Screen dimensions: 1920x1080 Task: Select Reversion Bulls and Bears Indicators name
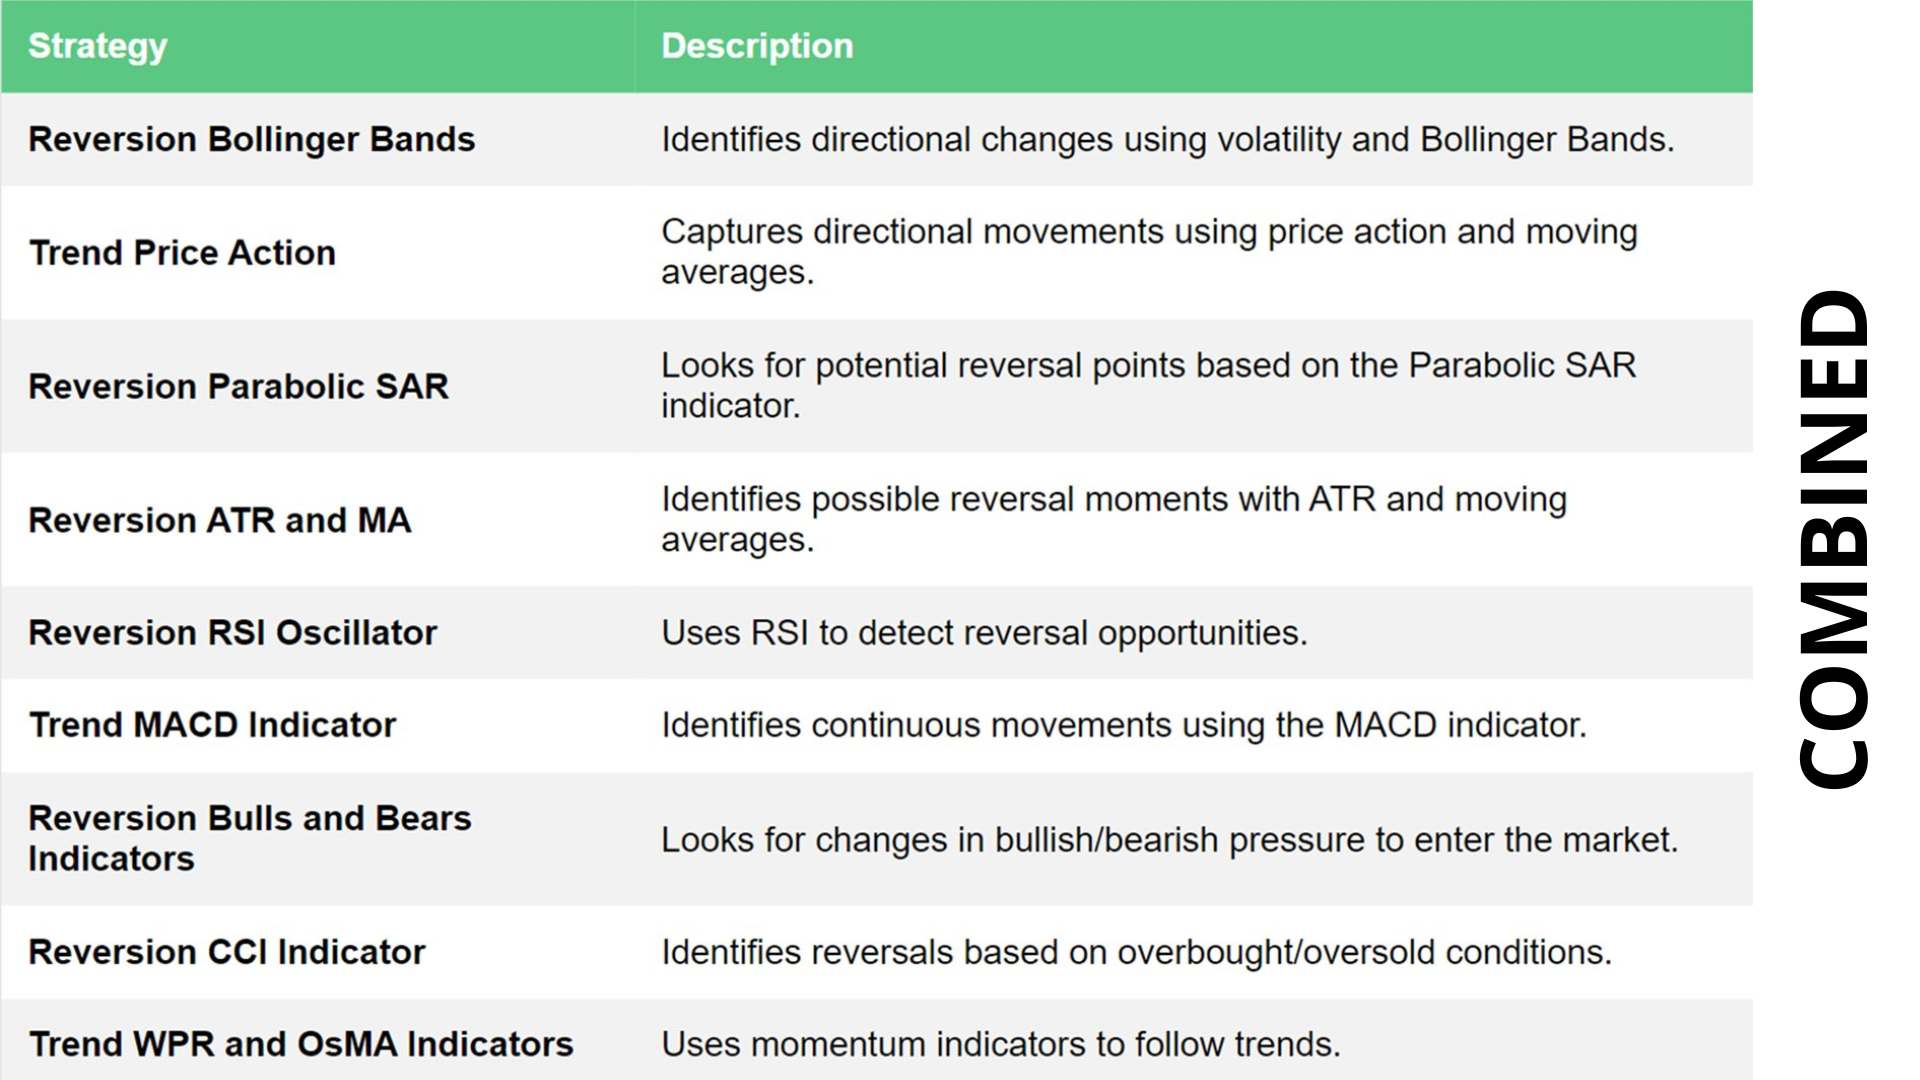[250, 838]
